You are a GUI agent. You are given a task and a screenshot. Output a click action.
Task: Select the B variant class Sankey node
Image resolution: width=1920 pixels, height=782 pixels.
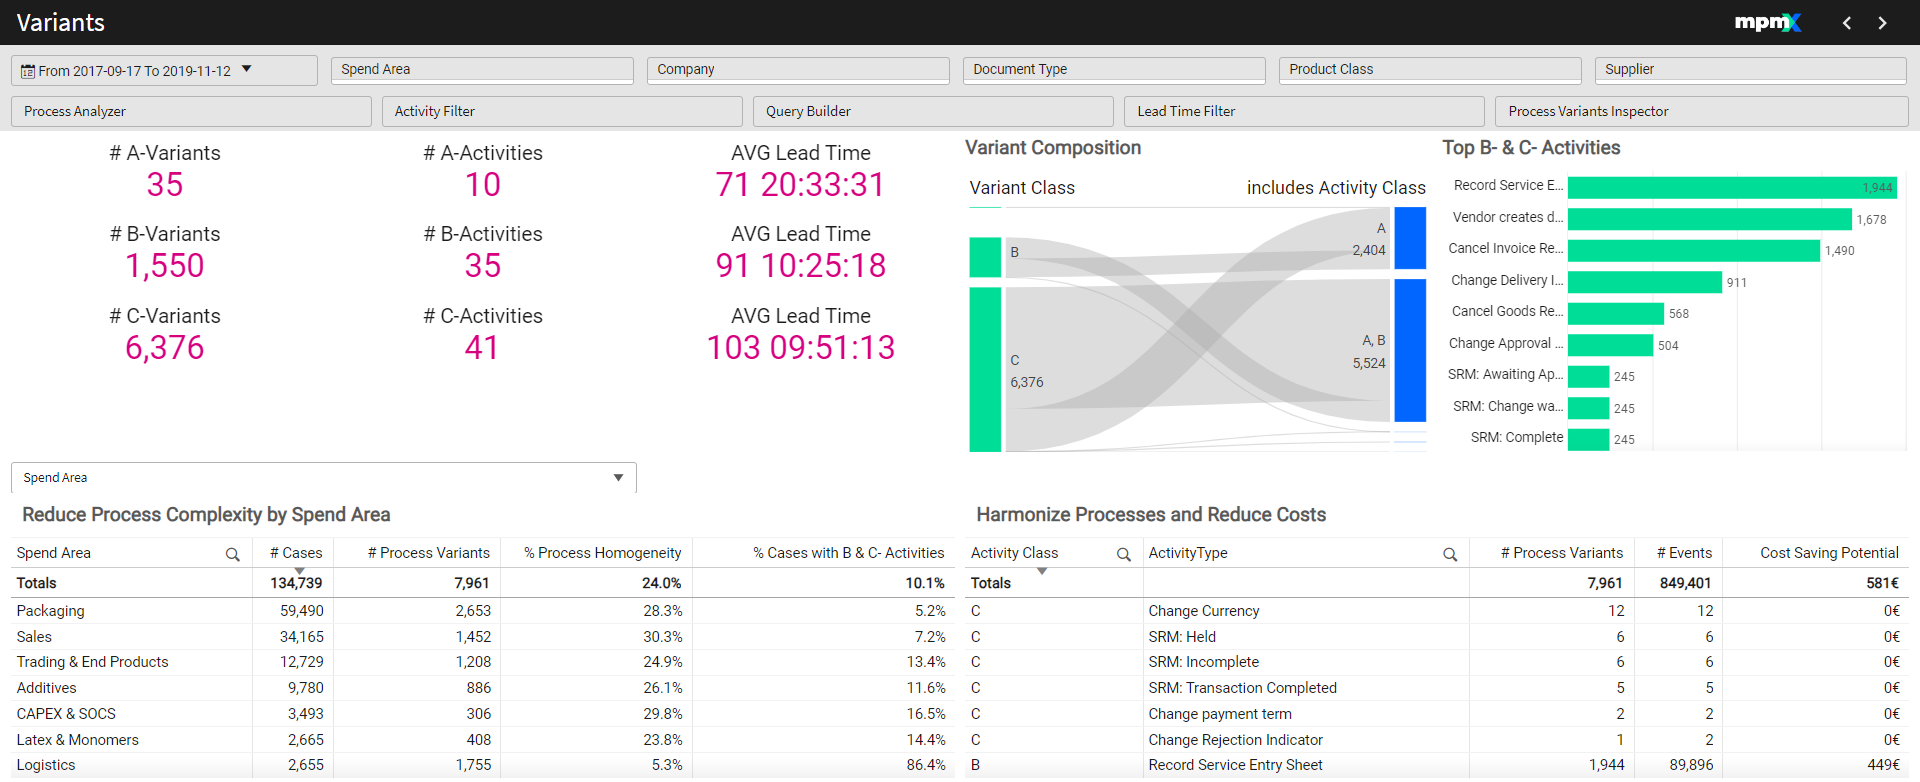pos(985,257)
